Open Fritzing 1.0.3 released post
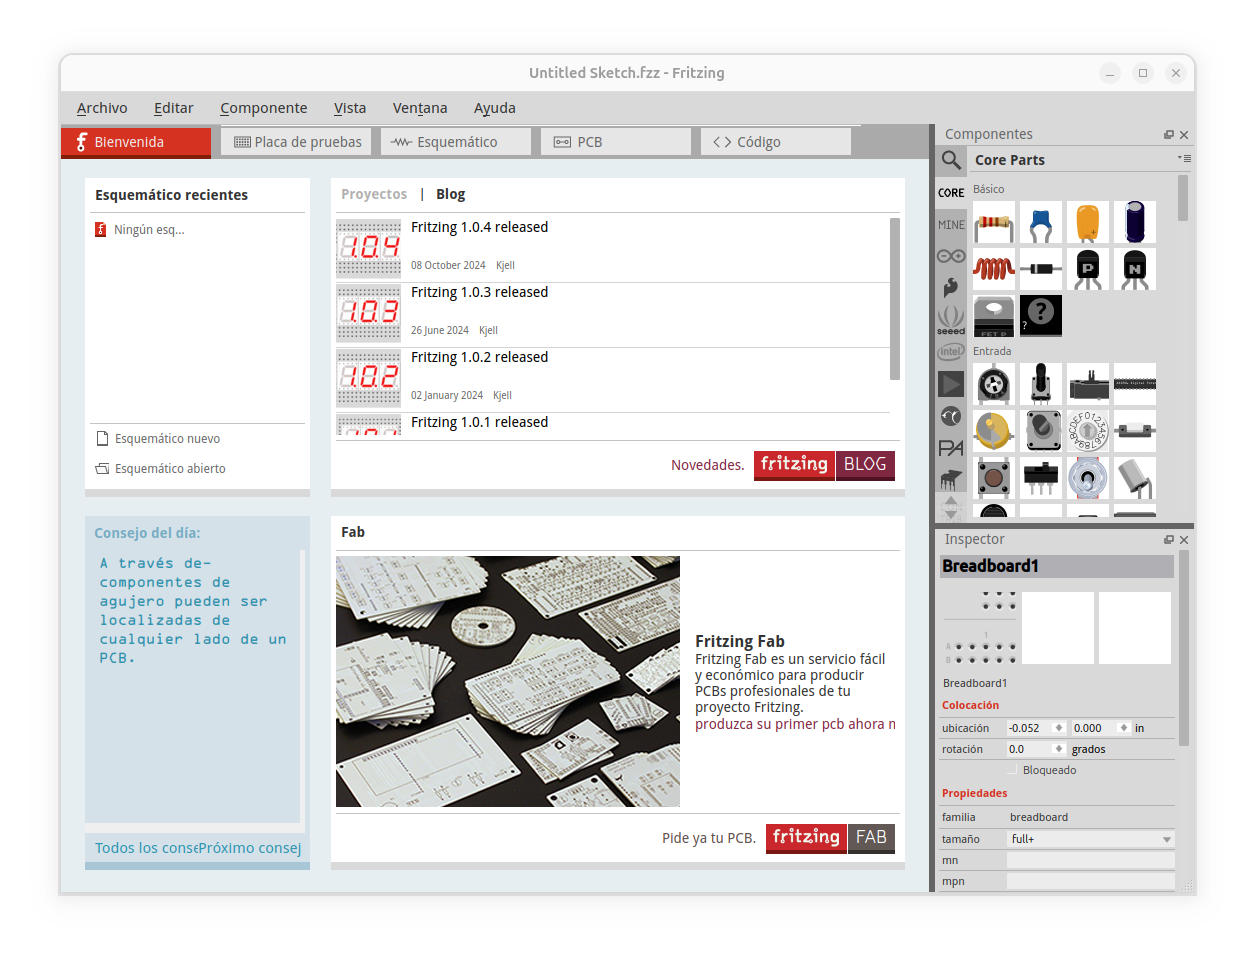The image size is (1255, 959). click(479, 292)
